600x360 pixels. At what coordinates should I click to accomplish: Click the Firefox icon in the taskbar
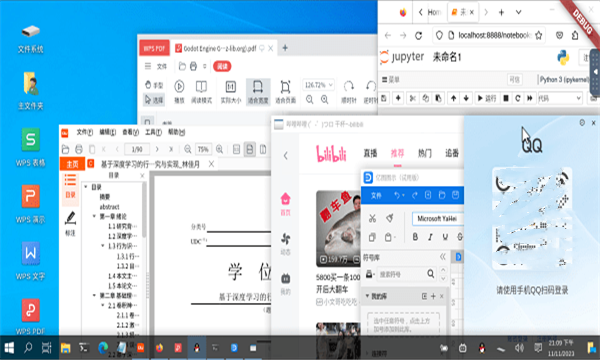coord(159,348)
